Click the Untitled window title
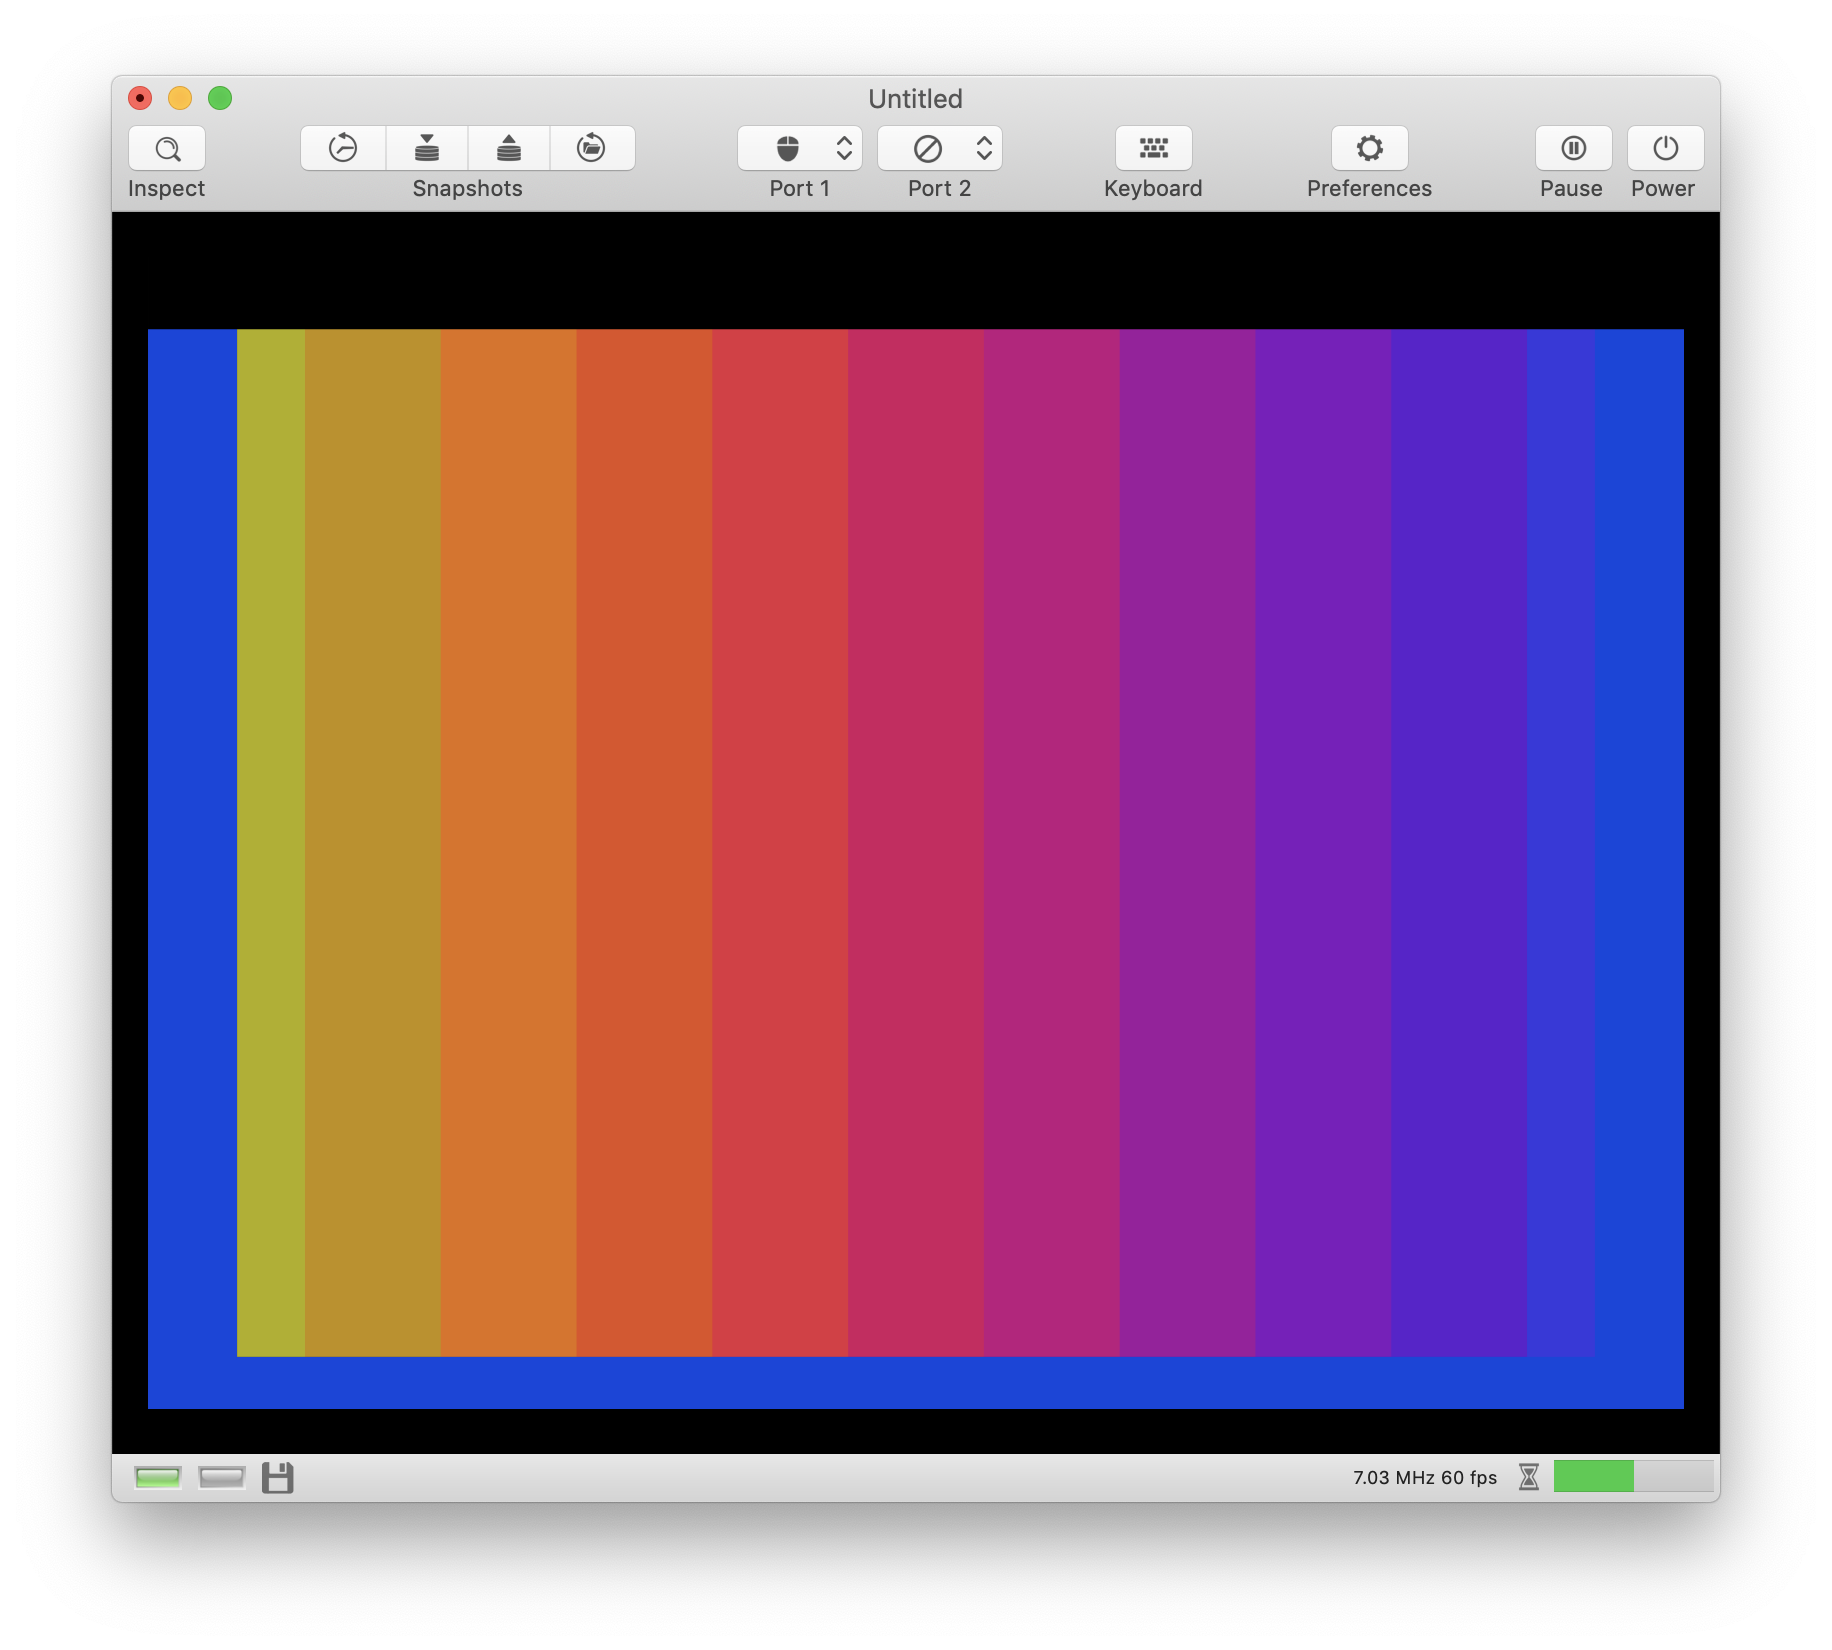The width and height of the screenshot is (1832, 1650). pos(915,99)
